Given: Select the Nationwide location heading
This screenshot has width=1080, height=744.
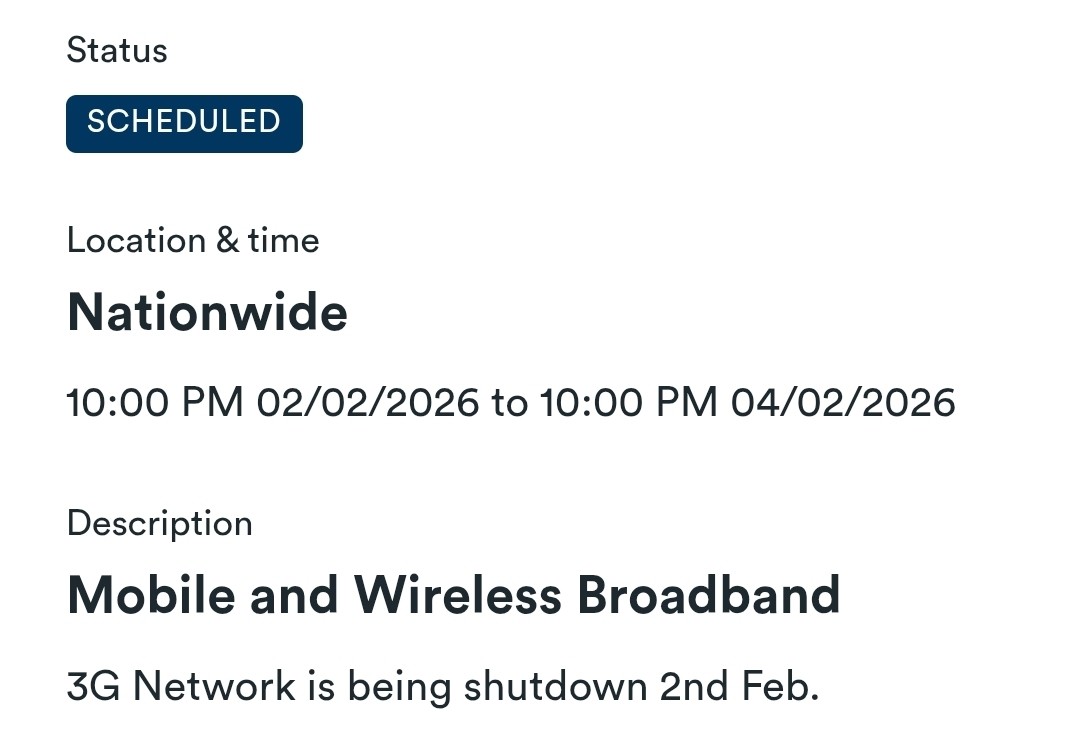Looking at the screenshot, I should click(207, 312).
